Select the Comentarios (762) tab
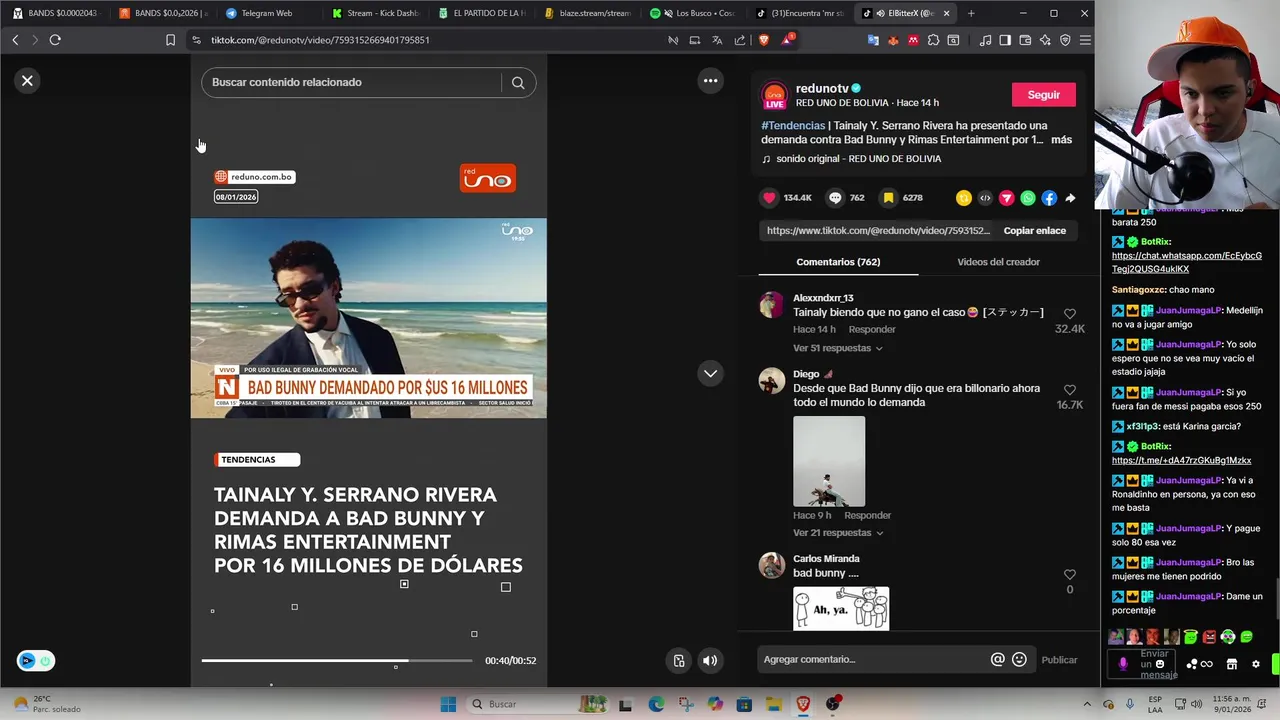 [838, 262]
